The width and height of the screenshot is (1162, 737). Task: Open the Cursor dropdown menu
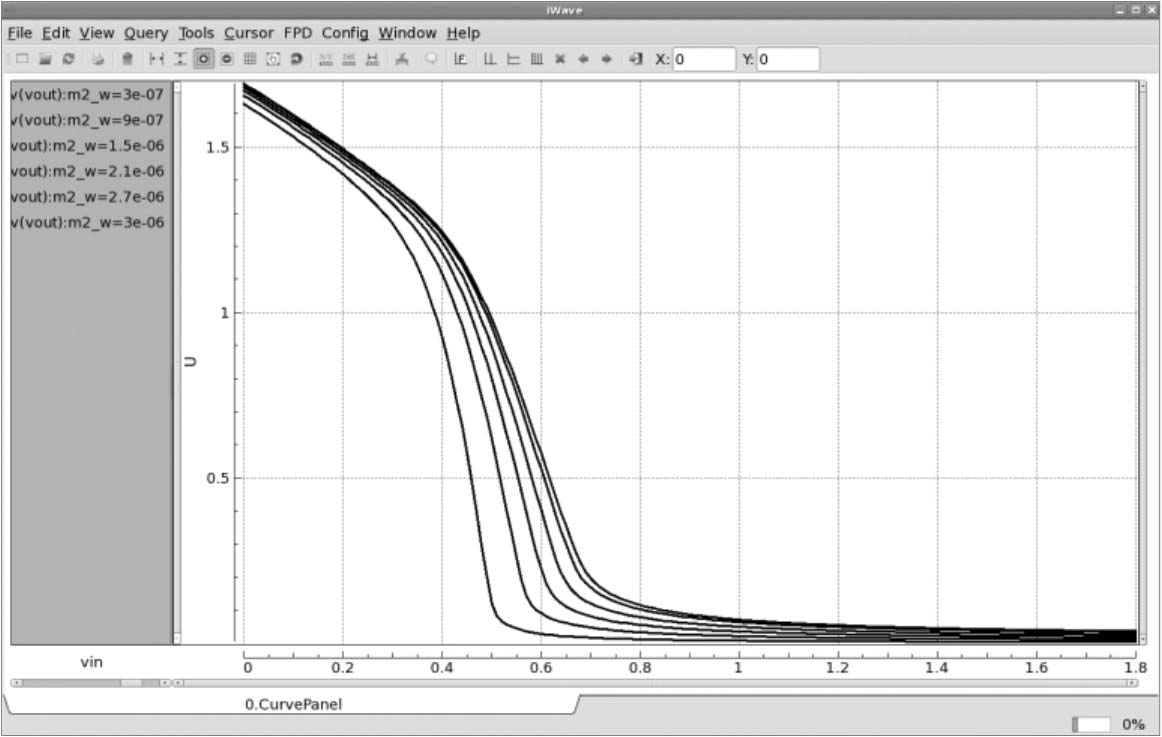[248, 33]
